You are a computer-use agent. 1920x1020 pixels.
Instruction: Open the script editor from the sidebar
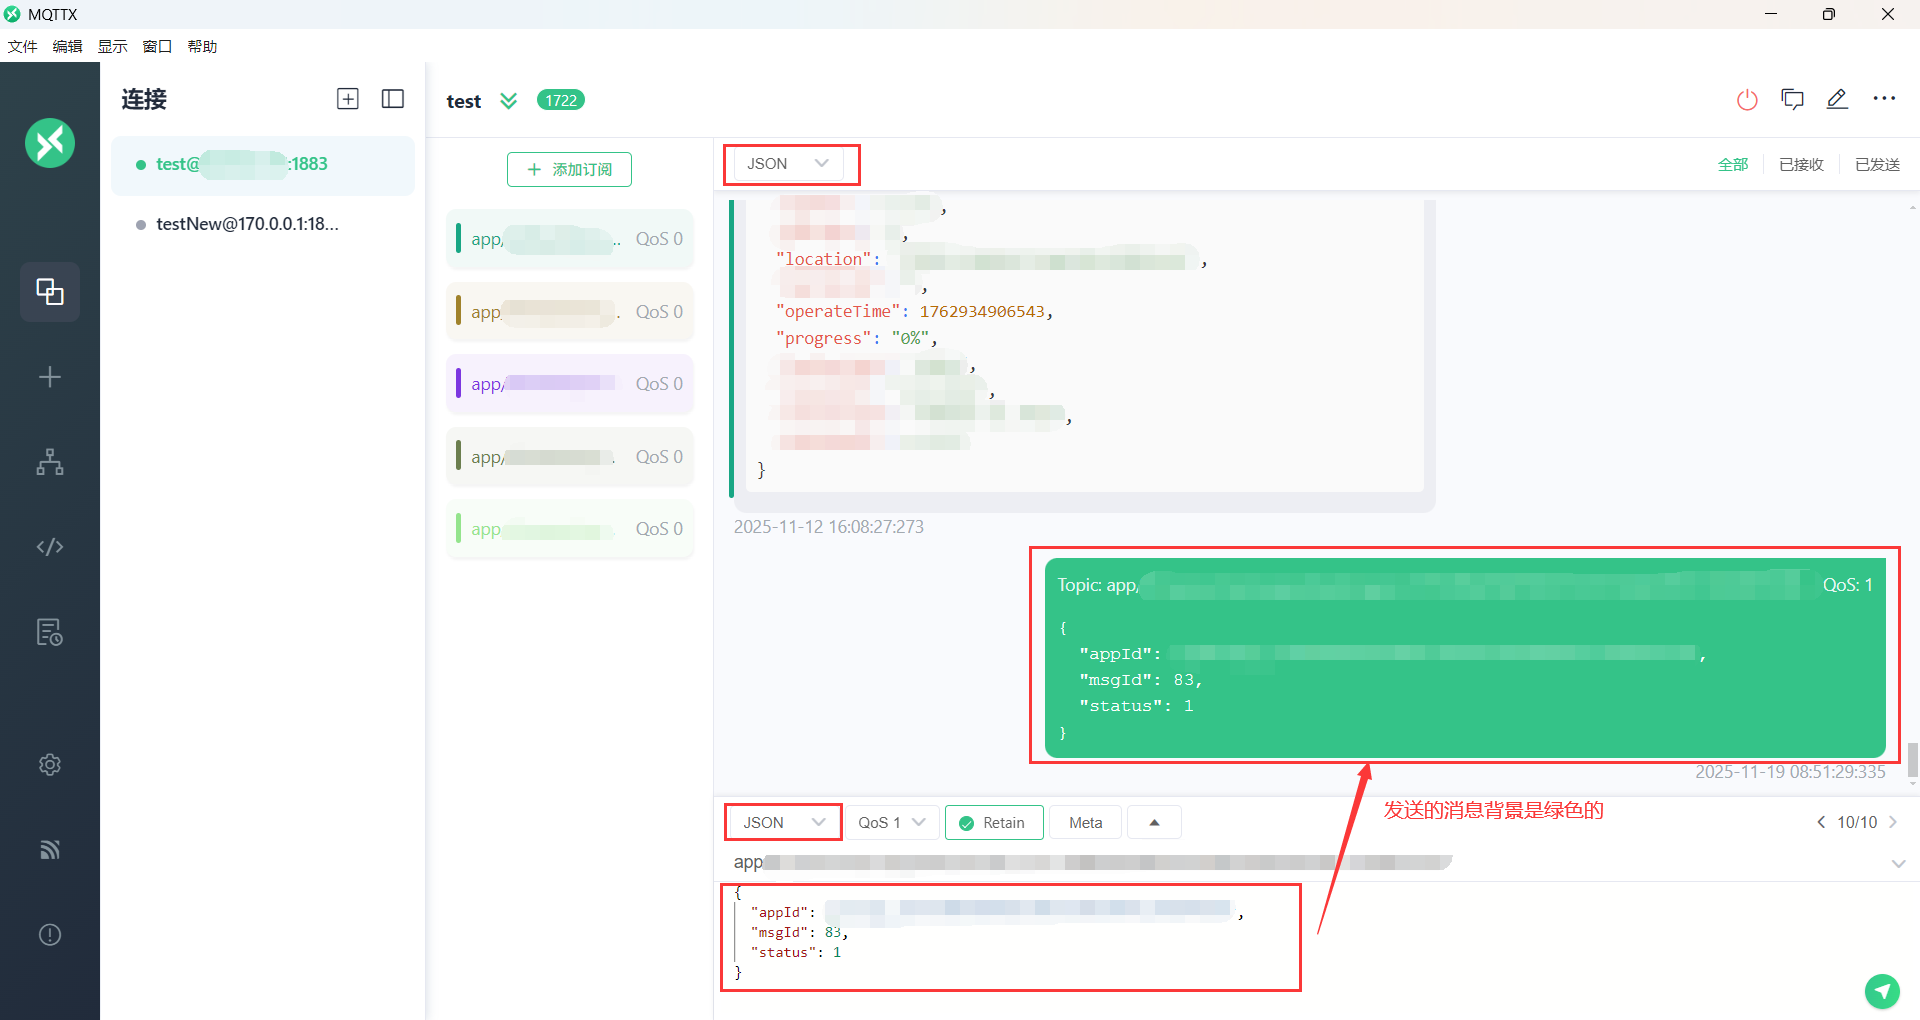[50, 547]
